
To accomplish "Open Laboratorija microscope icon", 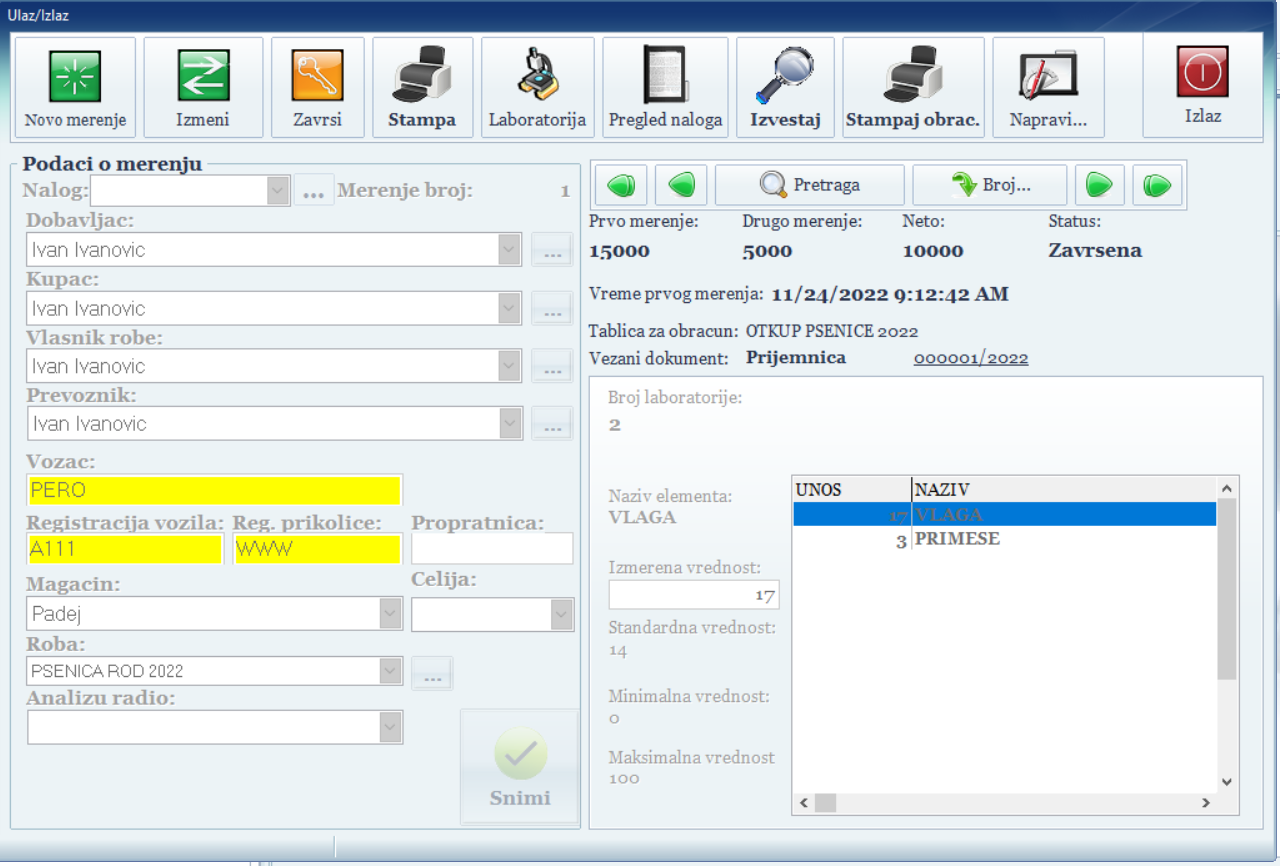I will coord(537,77).
